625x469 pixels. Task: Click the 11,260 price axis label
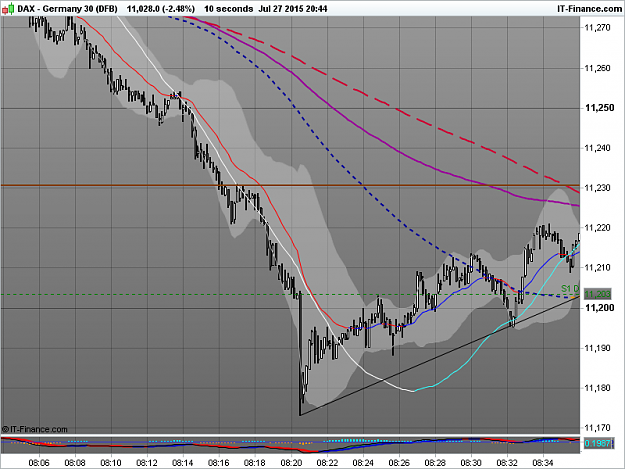597,68
